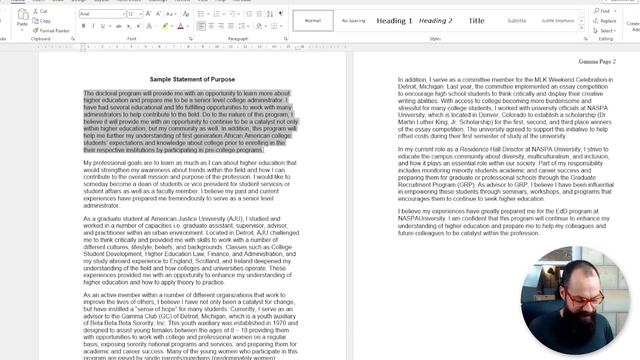This screenshot has width=640, height=360.
Task: Click the 'Sample Statement of Purpose' heading
Action: [x=192, y=79]
